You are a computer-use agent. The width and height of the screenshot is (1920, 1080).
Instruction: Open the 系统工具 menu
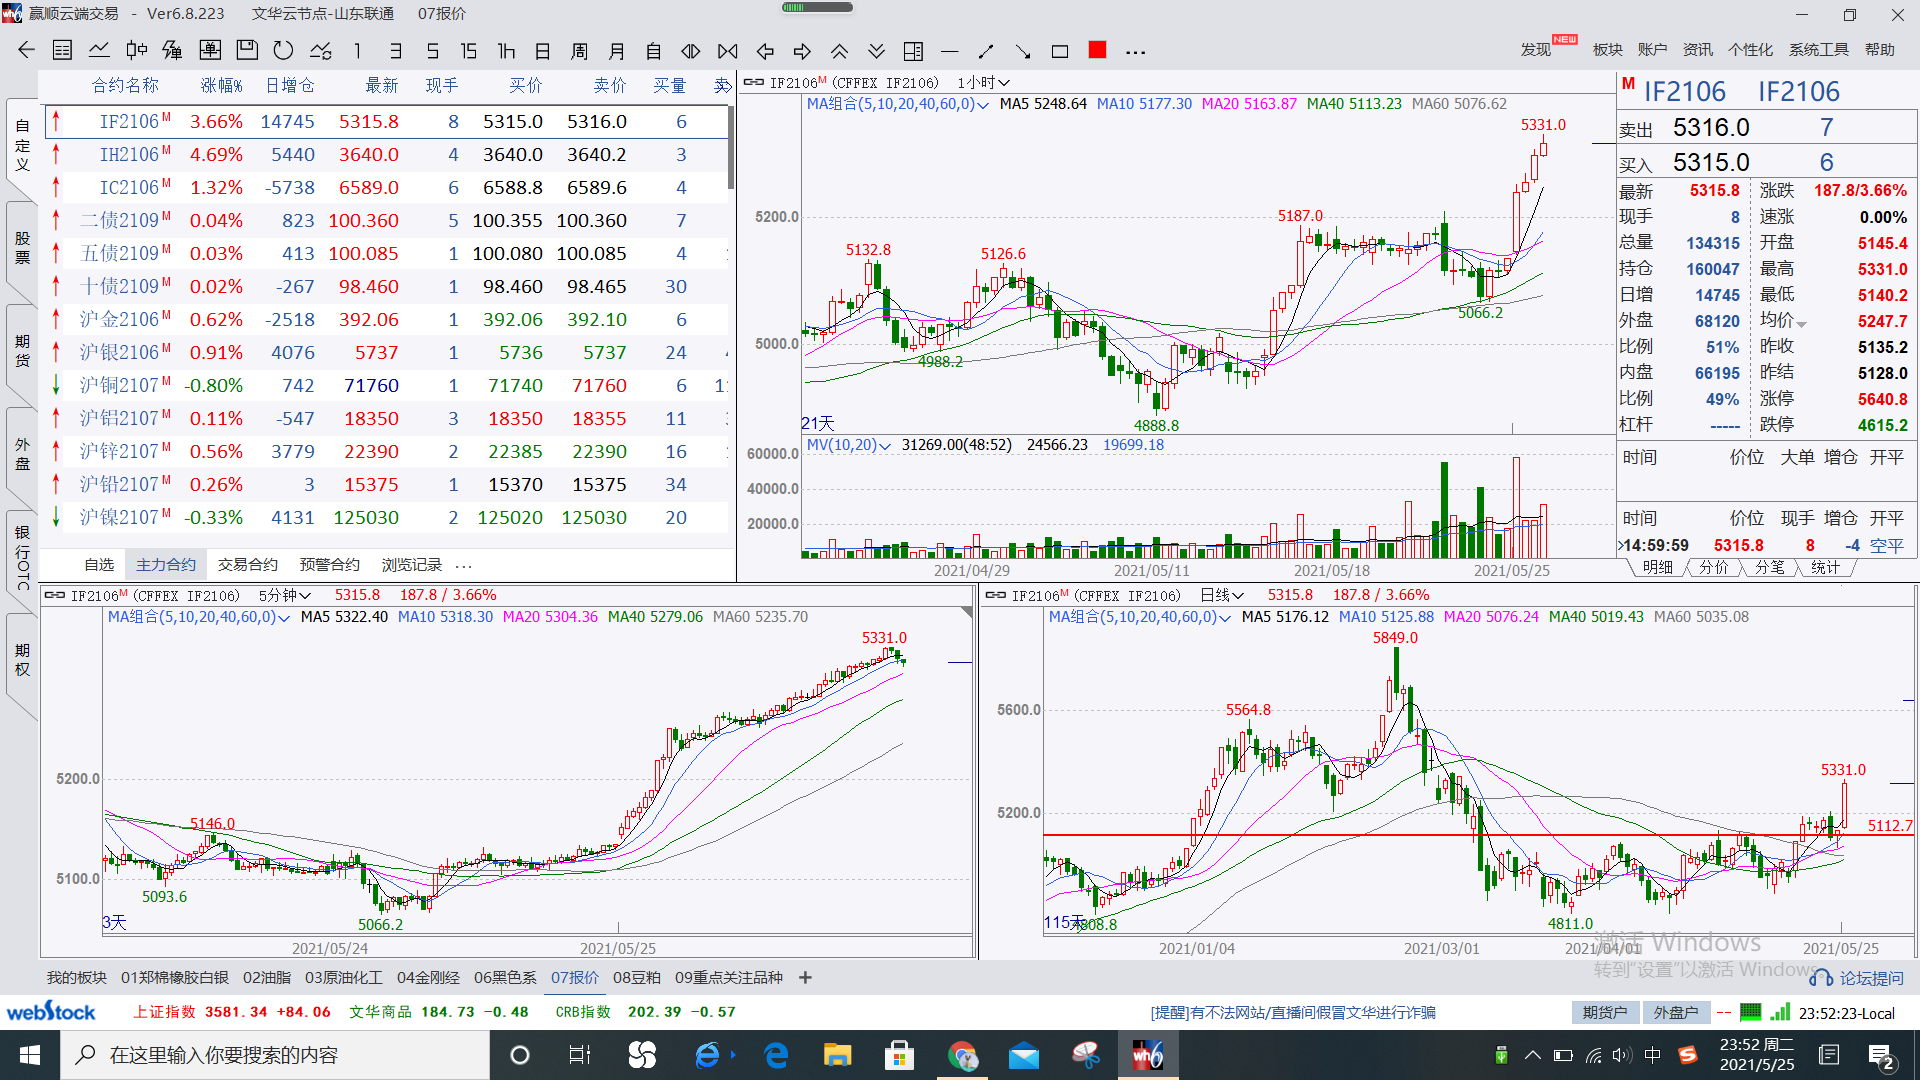pyautogui.click(x=1818, y=50)
